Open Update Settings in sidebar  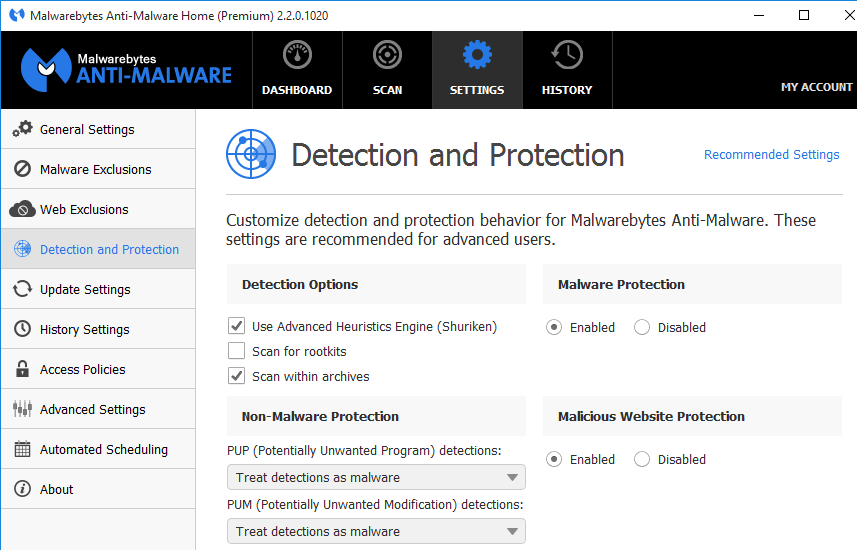click(x=98, y=289)
